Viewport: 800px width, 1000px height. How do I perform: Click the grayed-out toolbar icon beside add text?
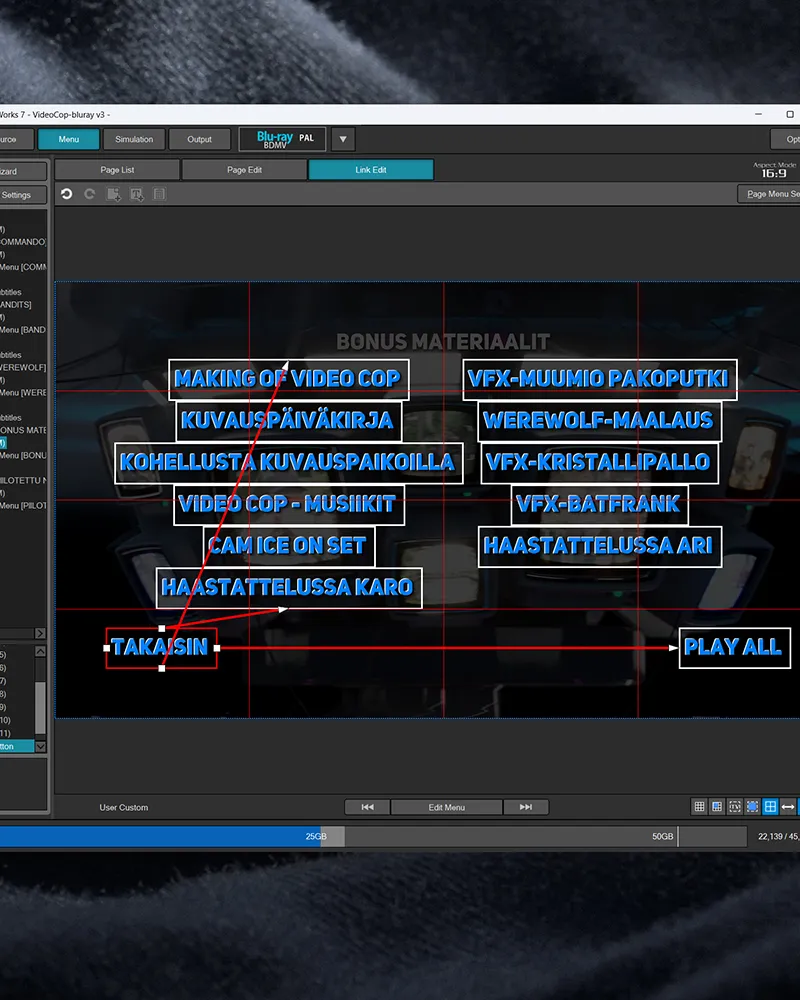point(159,194)
